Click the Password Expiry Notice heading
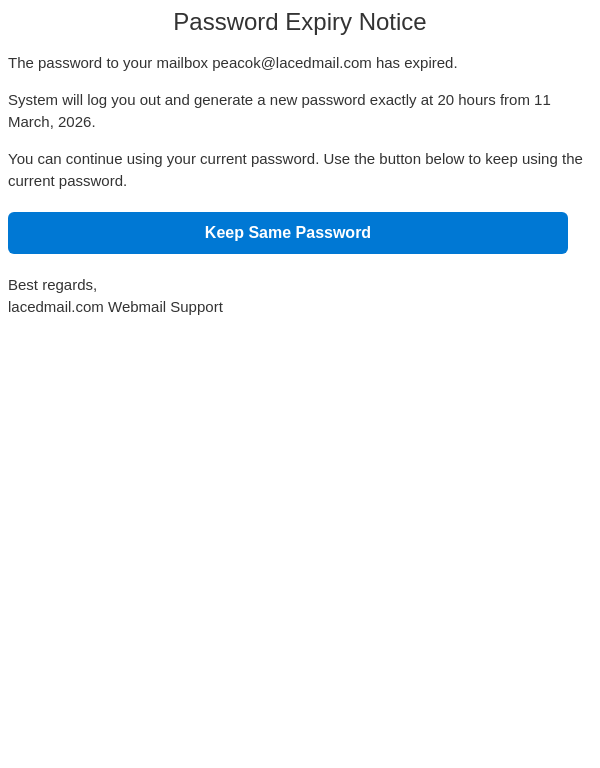This screenshot has height=768, width=600. [299, 22]
